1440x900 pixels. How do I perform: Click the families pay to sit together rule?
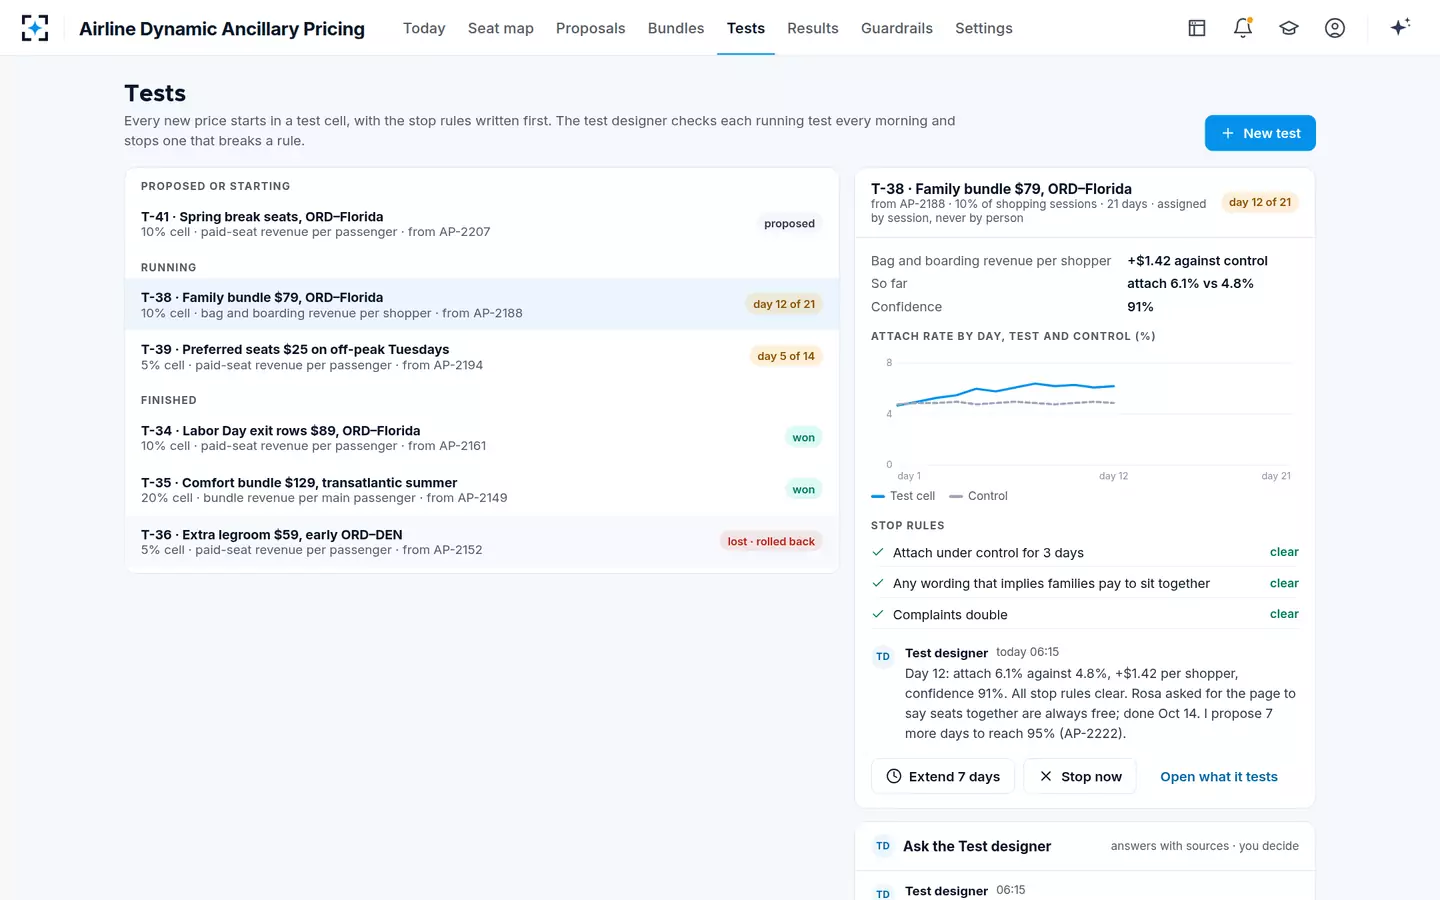[1085, 584]
